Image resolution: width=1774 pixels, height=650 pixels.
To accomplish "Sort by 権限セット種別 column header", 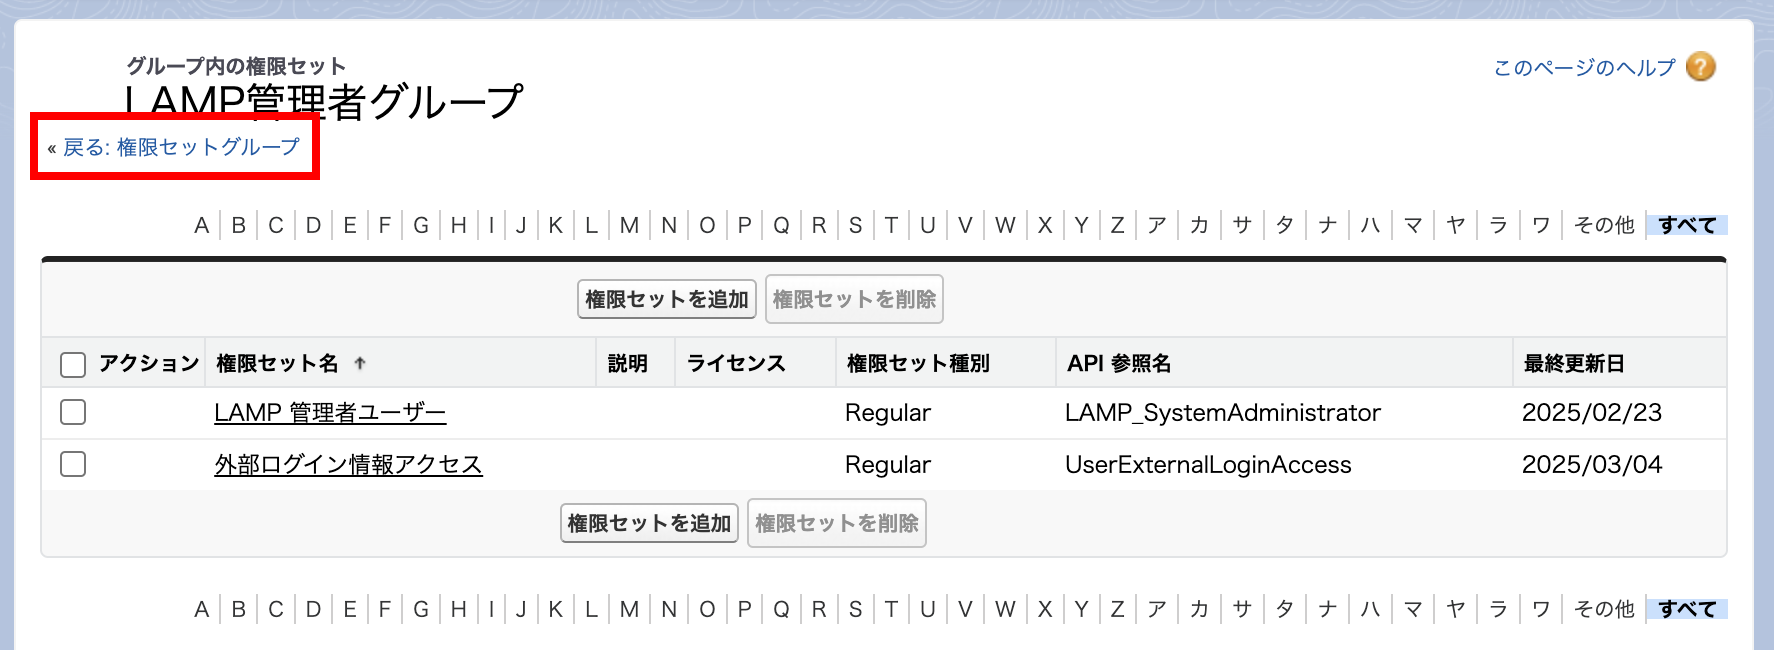I will 918,364.
